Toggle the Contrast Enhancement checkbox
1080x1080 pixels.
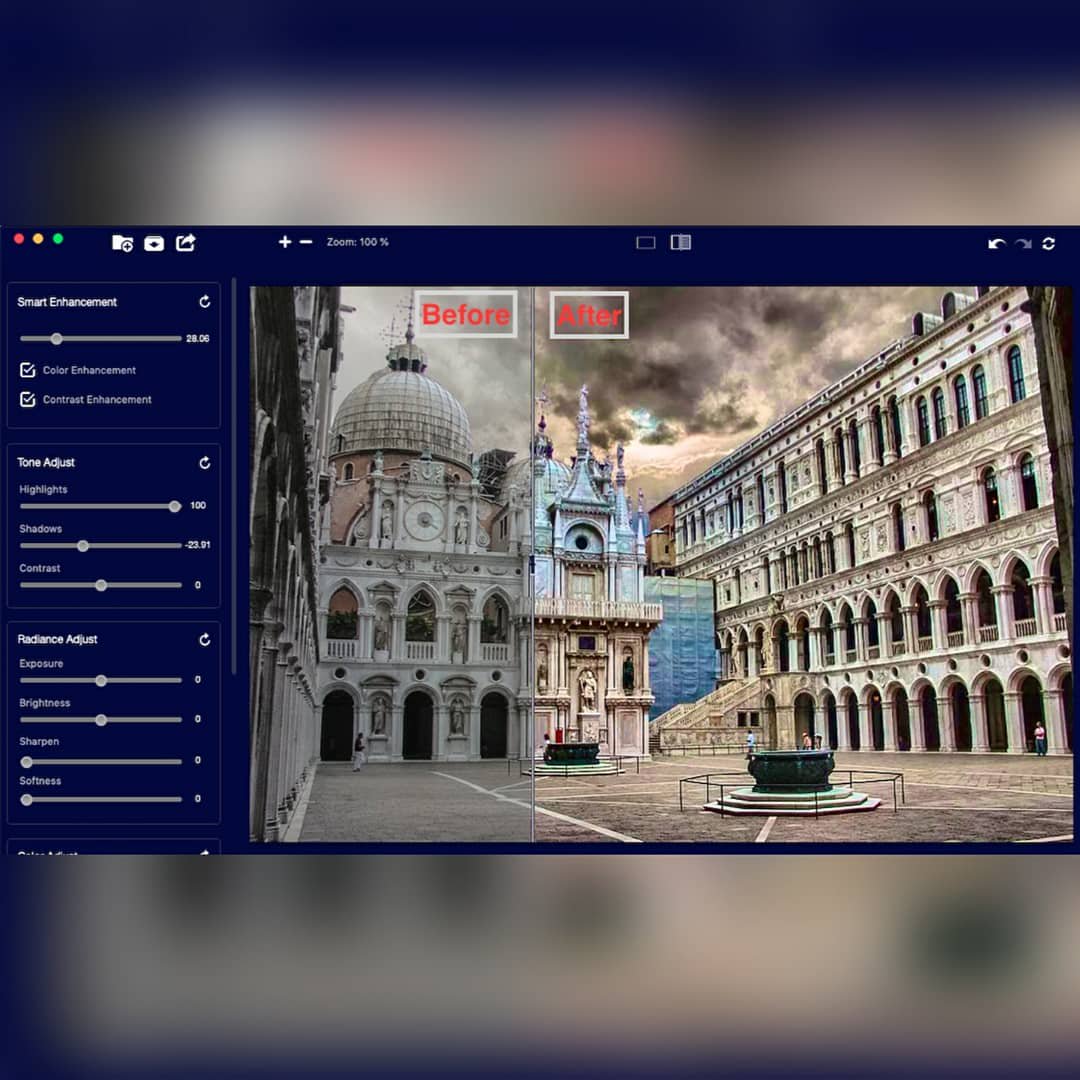tap(28, 399)
